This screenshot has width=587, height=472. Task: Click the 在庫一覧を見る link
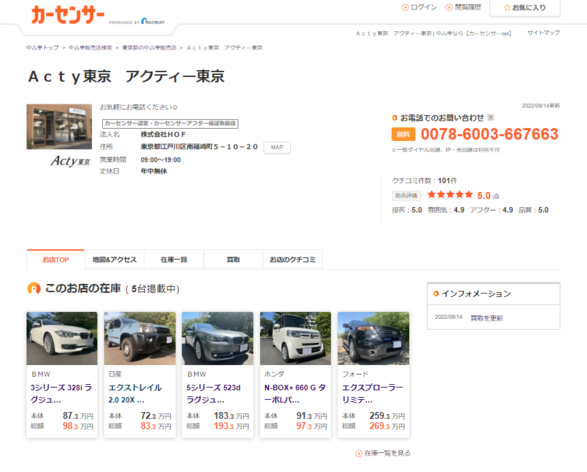click(x=383, y=453)
